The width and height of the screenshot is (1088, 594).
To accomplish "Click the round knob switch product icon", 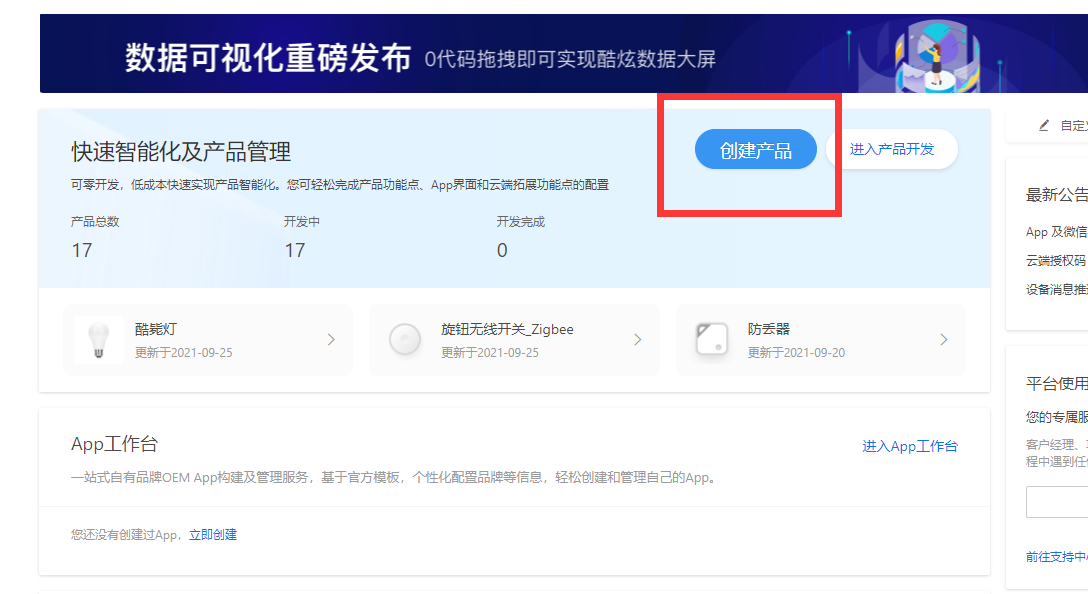I will click(x=405, y=340).
